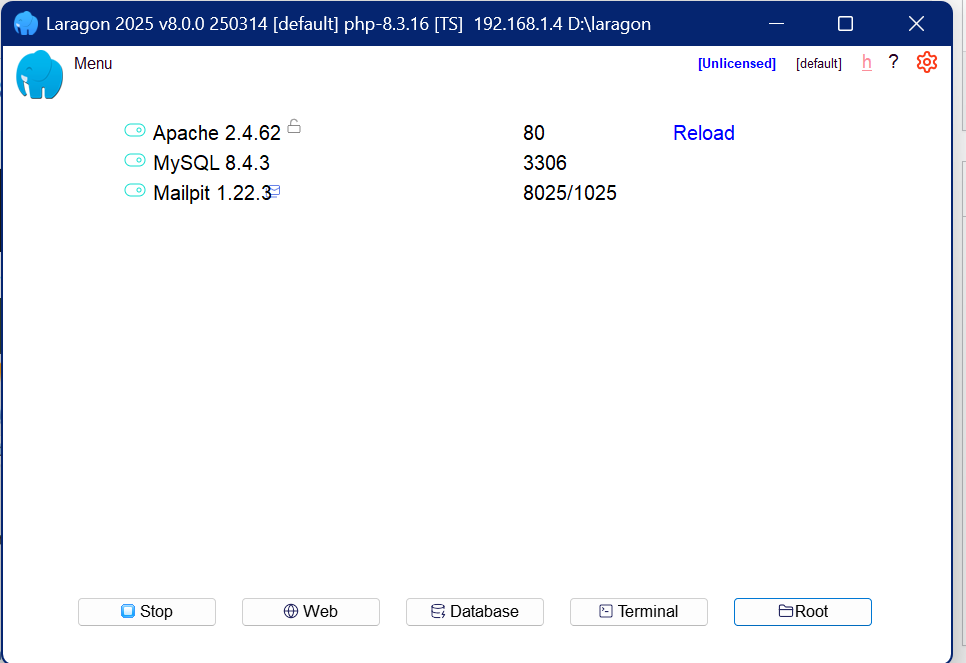Click the Stop button
Viewport: 966px width, 663px height.
[x=147, y=611]
